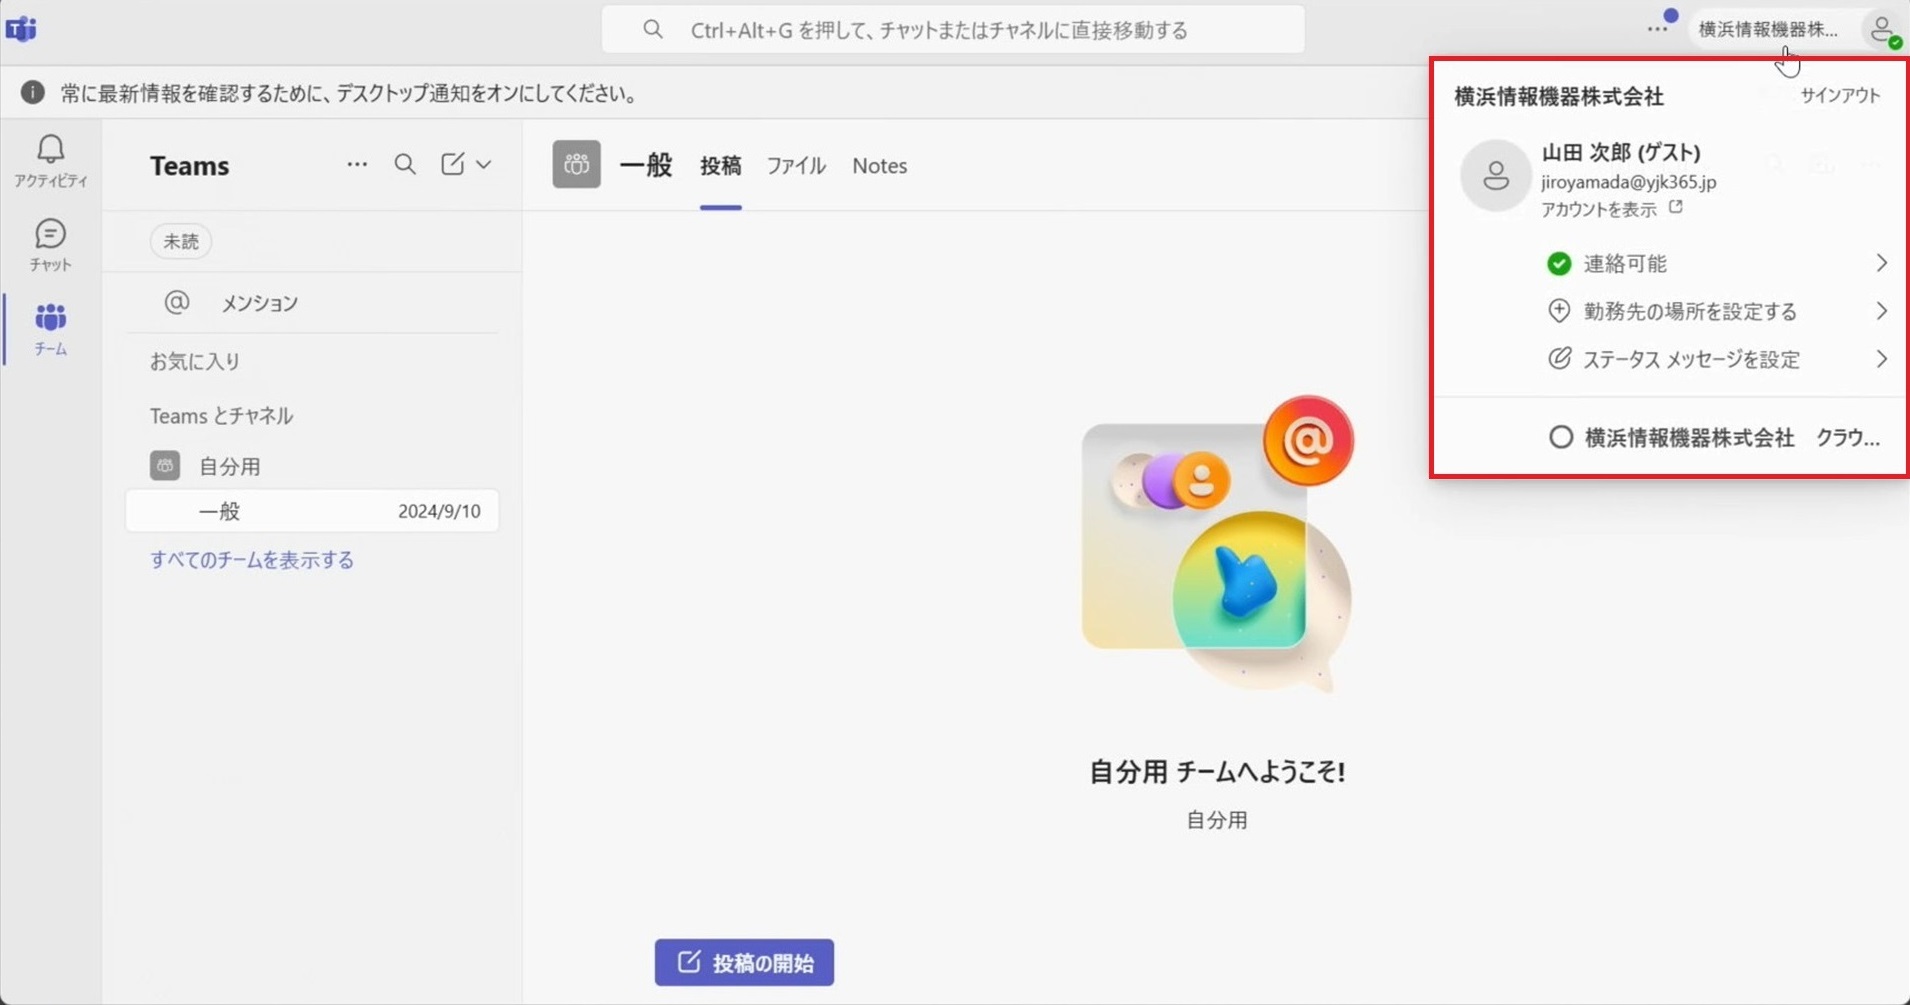Expand the 連絡可能 chevron arrow
The width and height of the screenshot is (1910, 1005).
(x=1881, y=263)
